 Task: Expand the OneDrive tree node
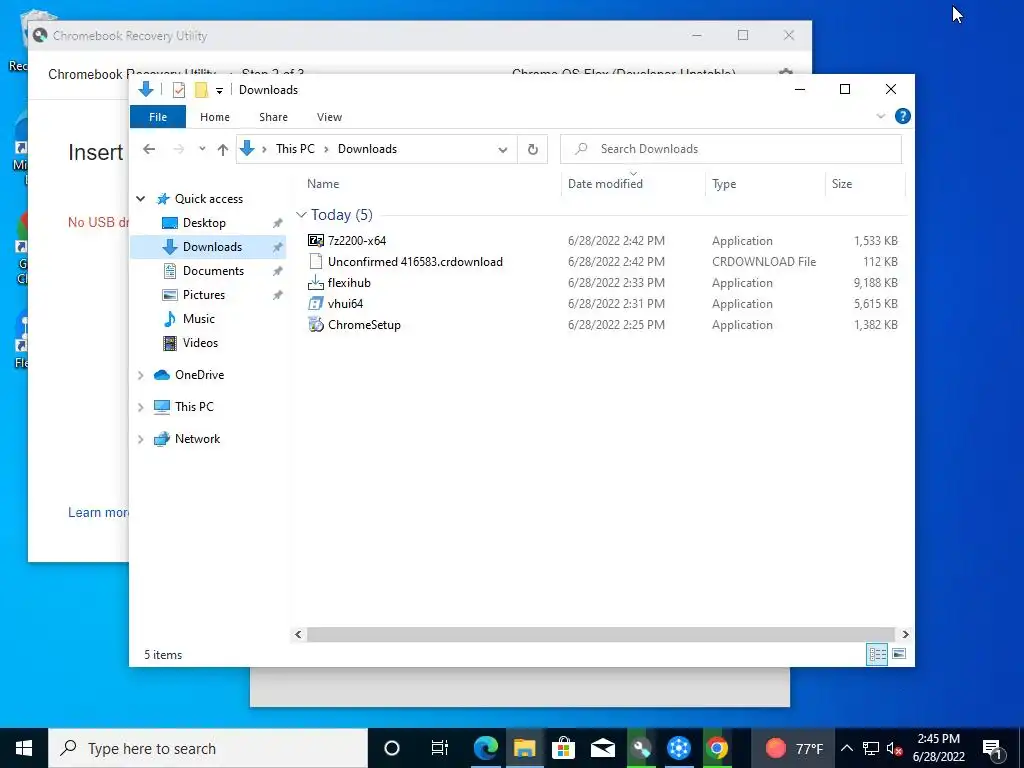(x=140, y=375)
